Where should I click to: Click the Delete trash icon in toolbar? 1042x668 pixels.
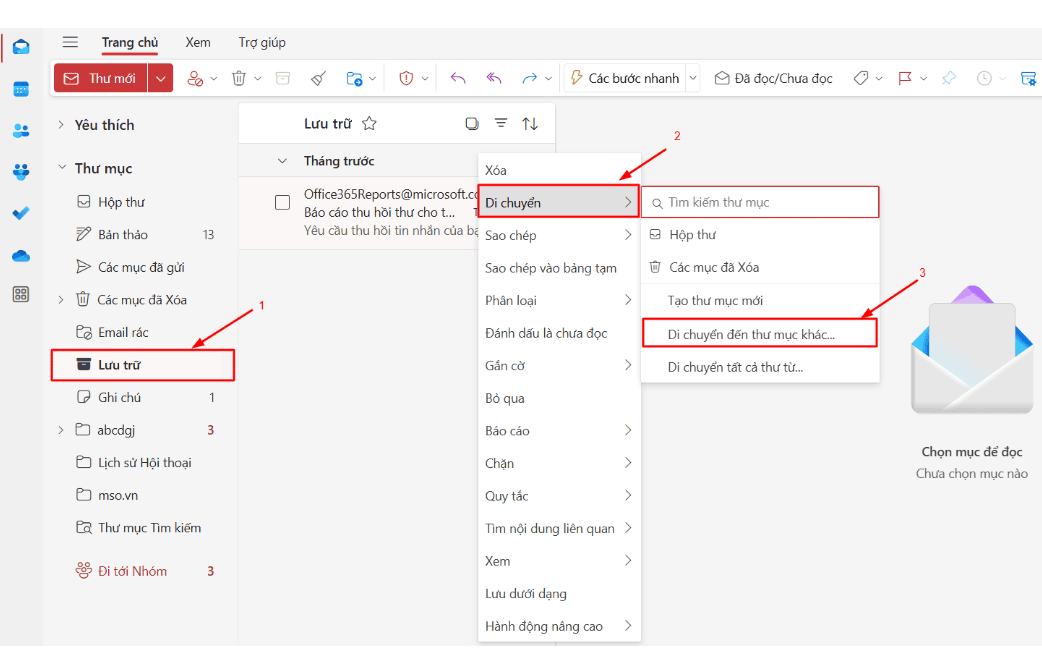(239, 78)
